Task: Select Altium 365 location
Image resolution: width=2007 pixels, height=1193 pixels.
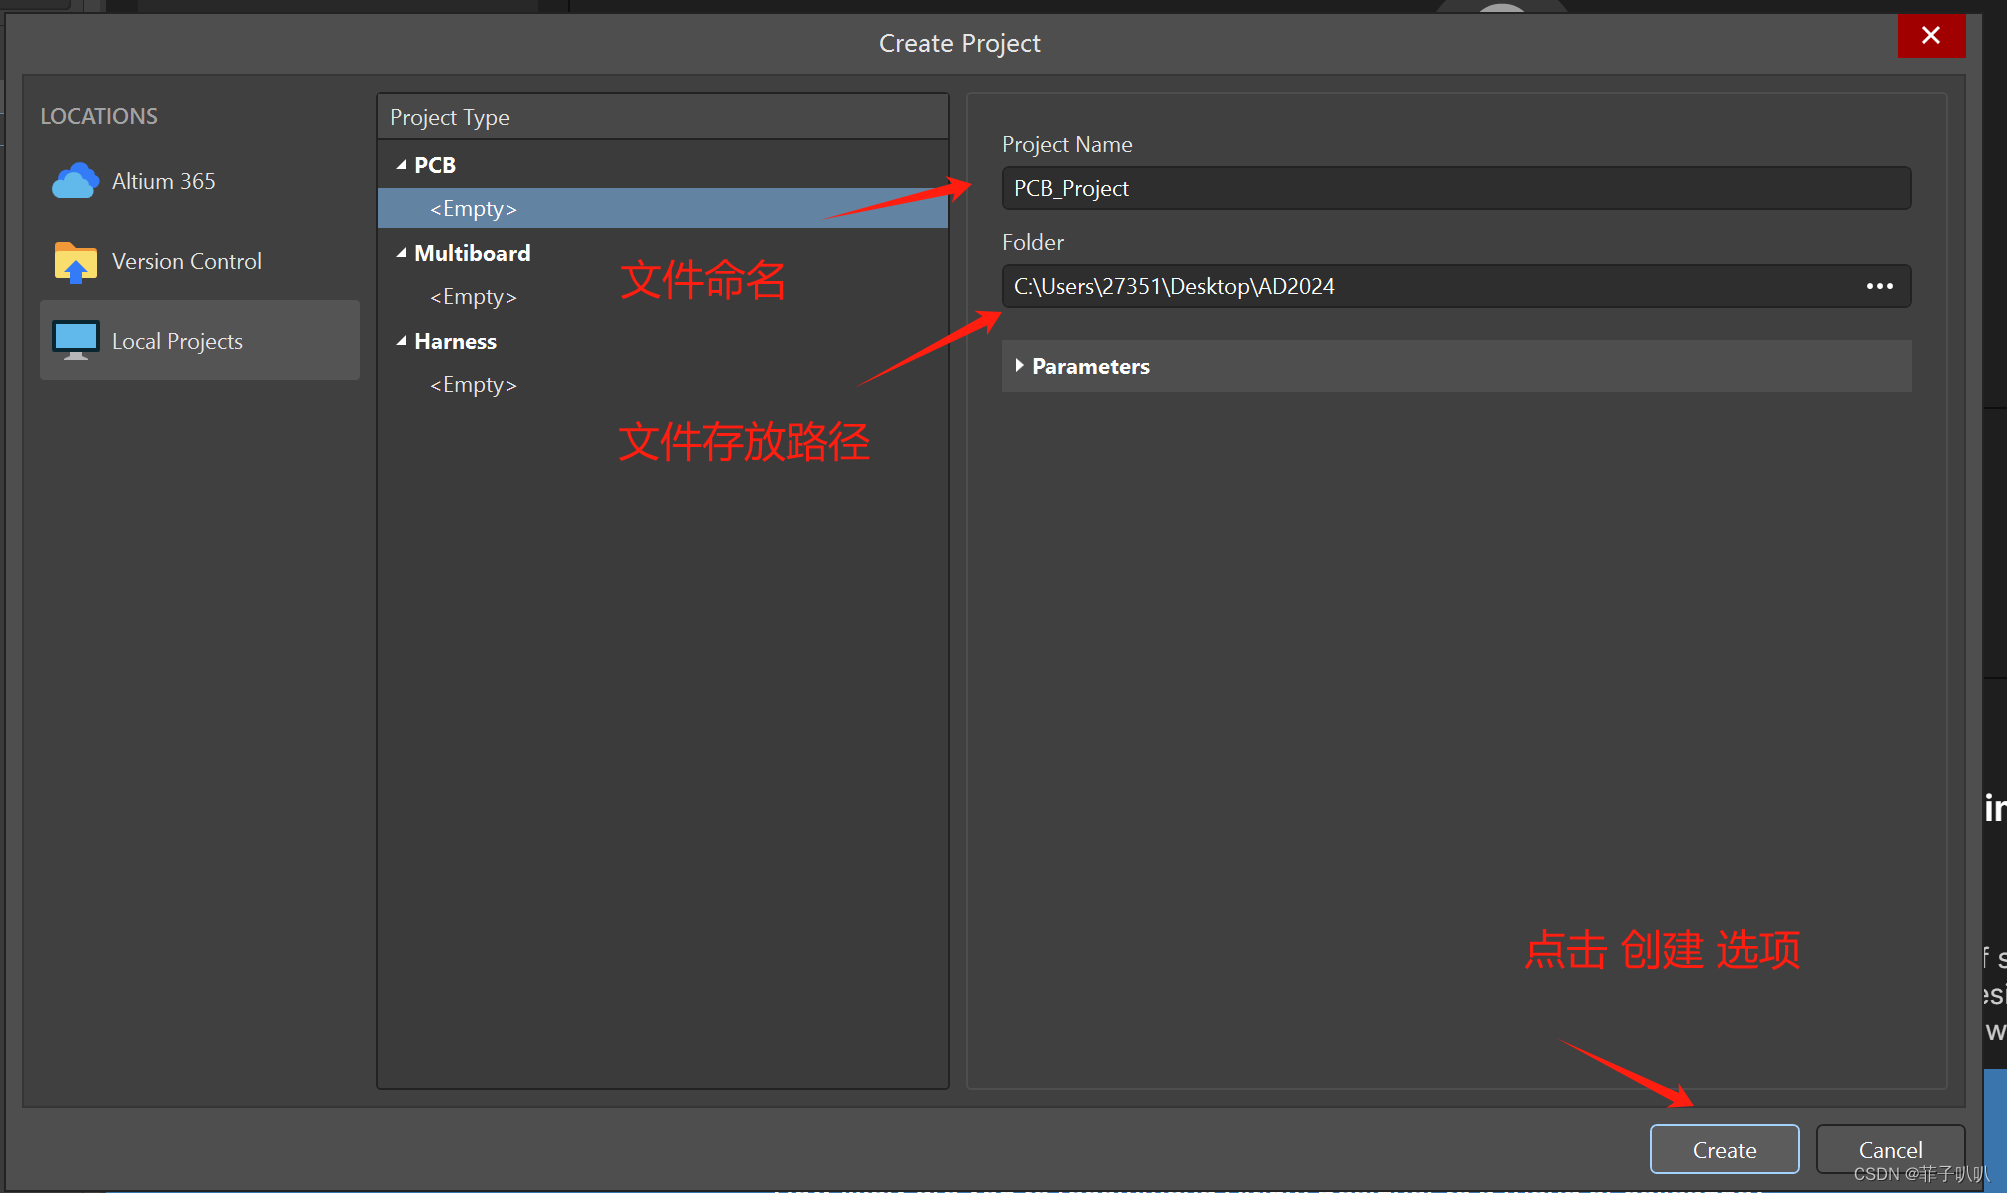Action: click(164, 181)
